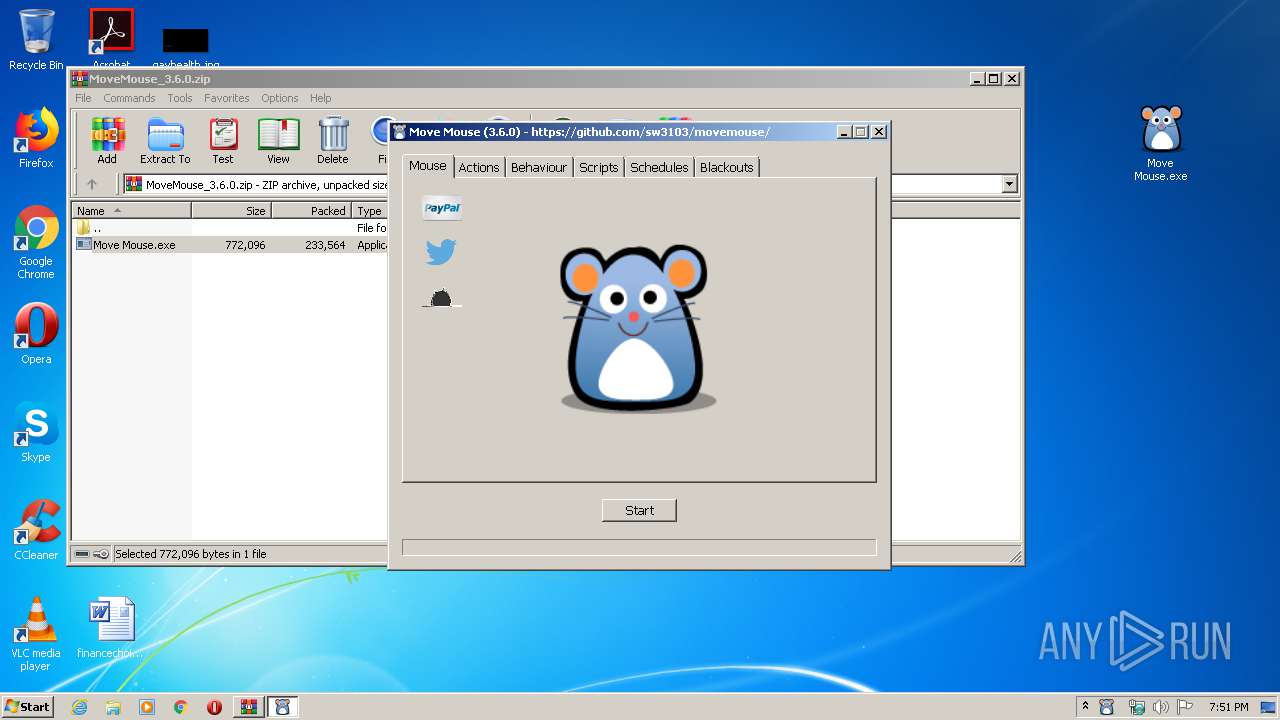Open the Commands menu in WinRAR

tap(129, 98)
